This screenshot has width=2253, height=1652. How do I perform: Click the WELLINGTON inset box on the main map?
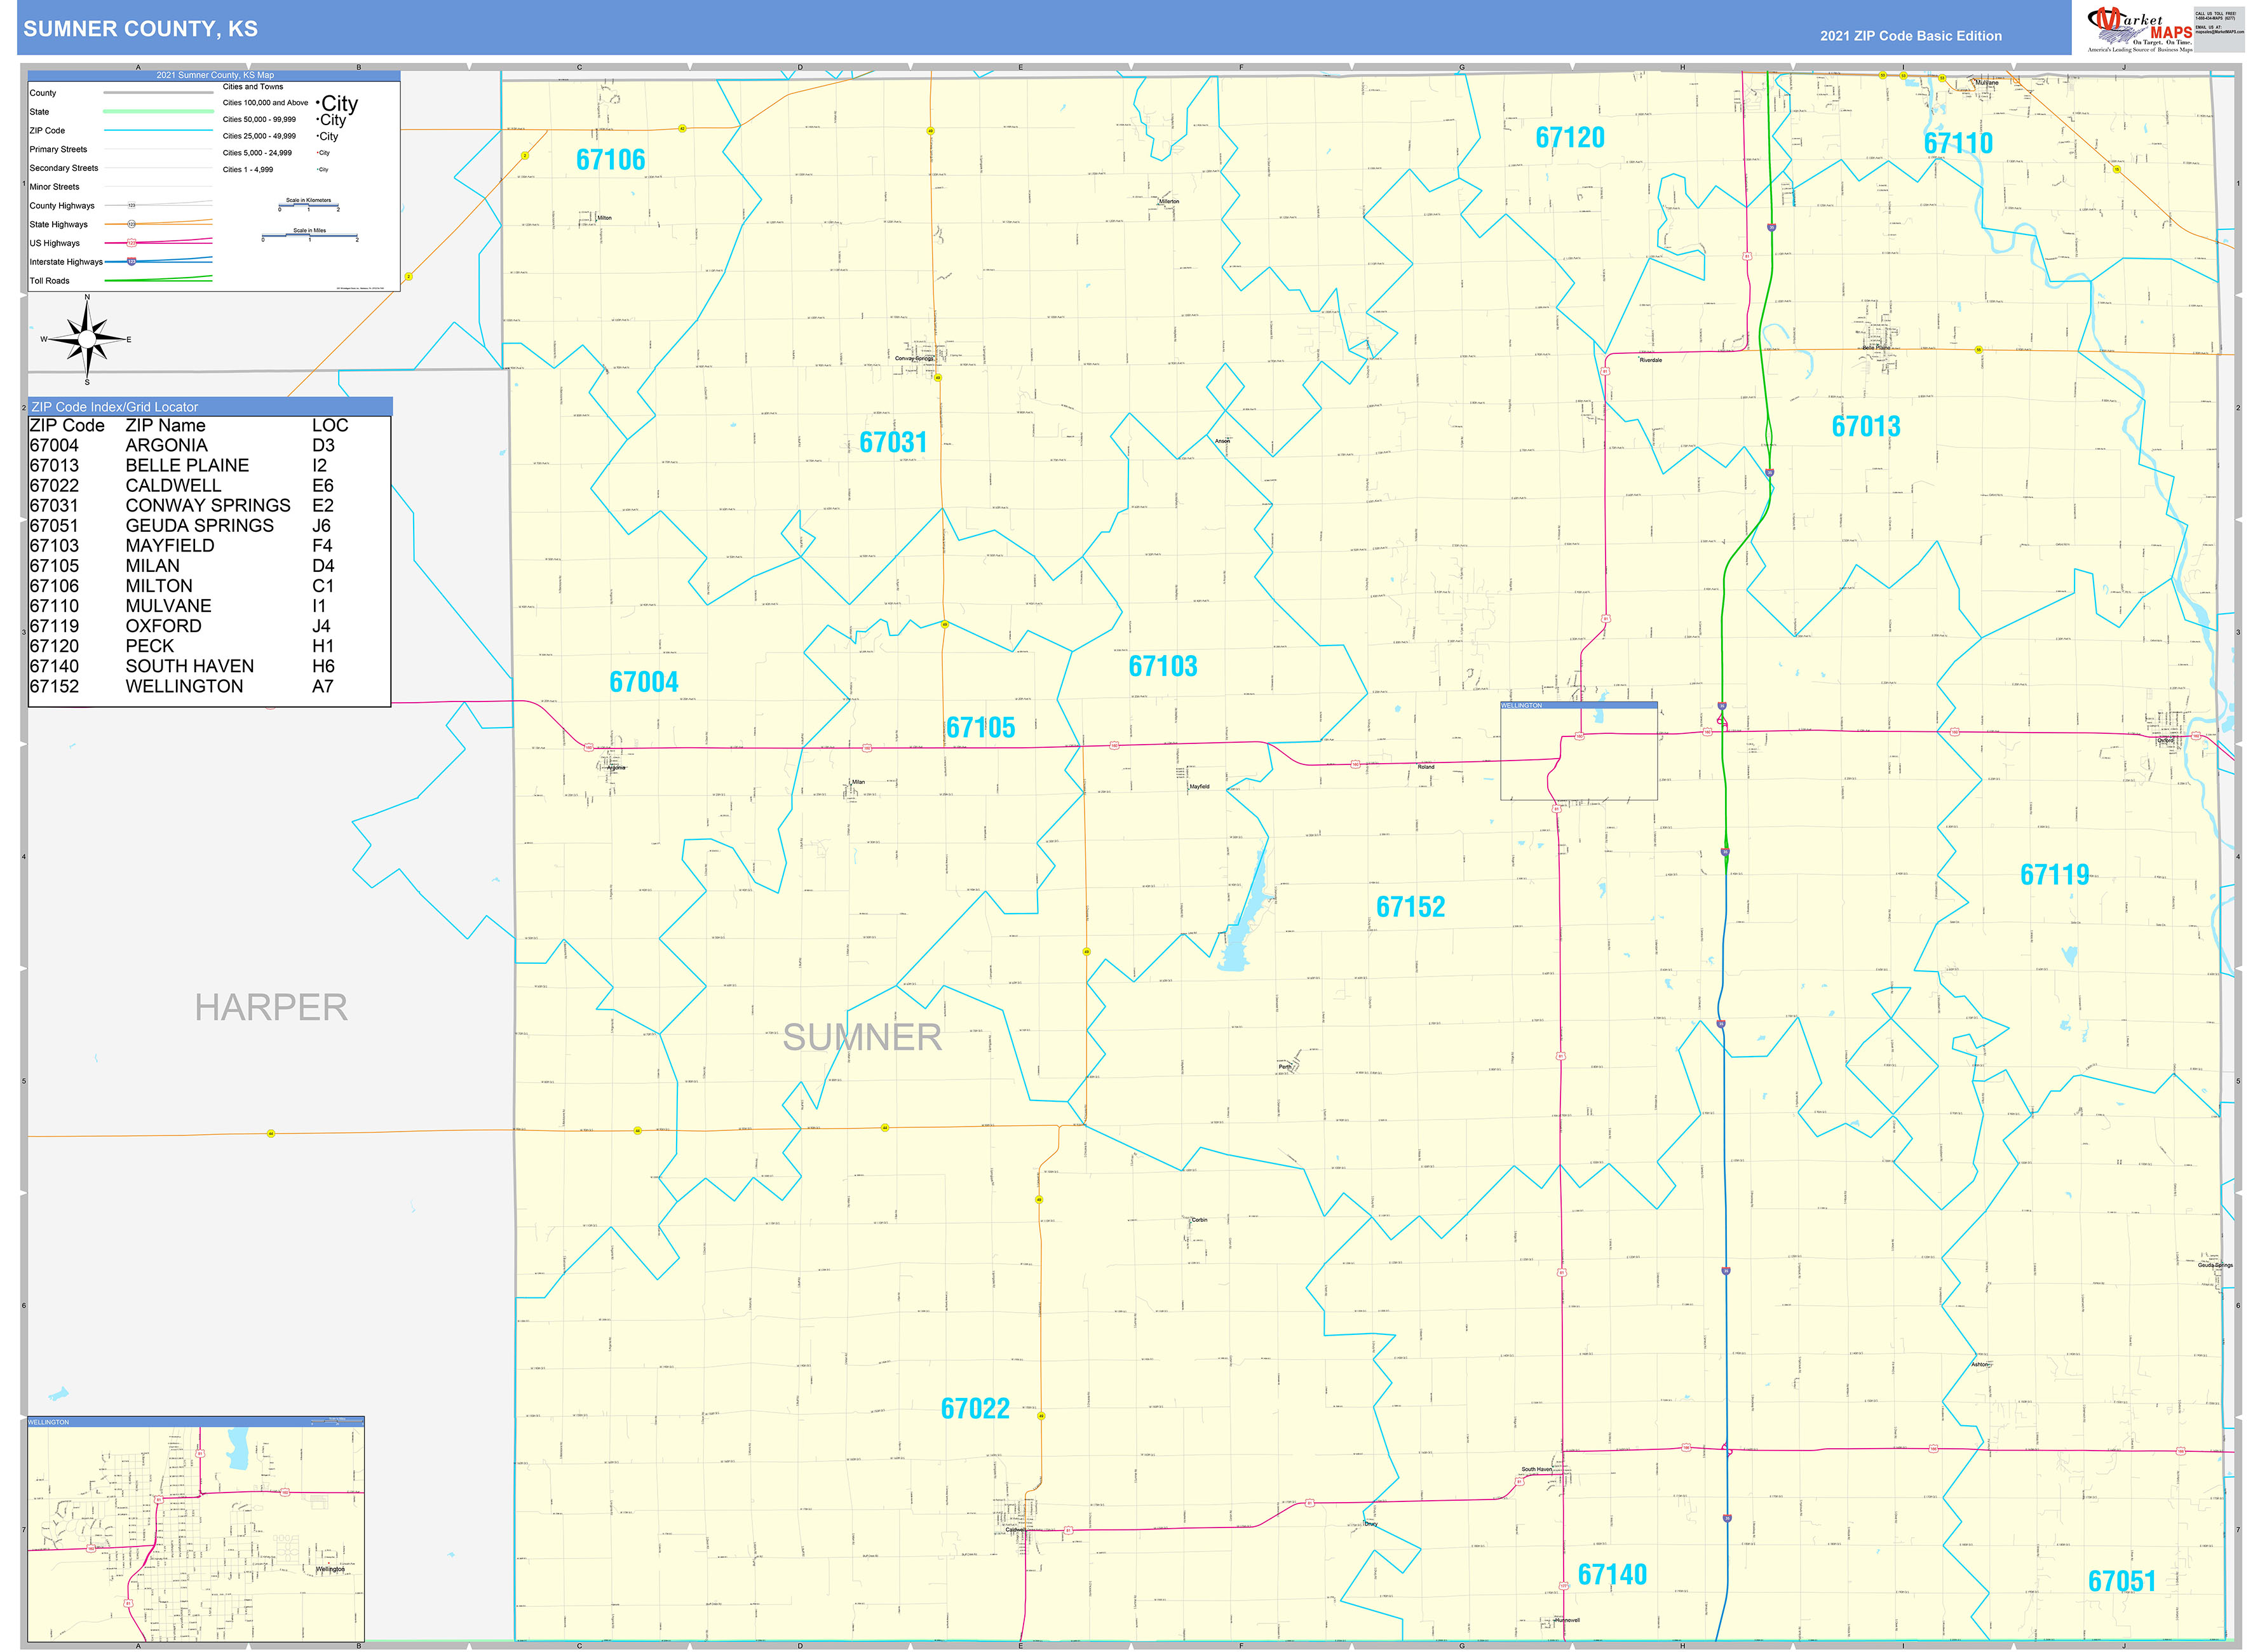pos(1578,751)
